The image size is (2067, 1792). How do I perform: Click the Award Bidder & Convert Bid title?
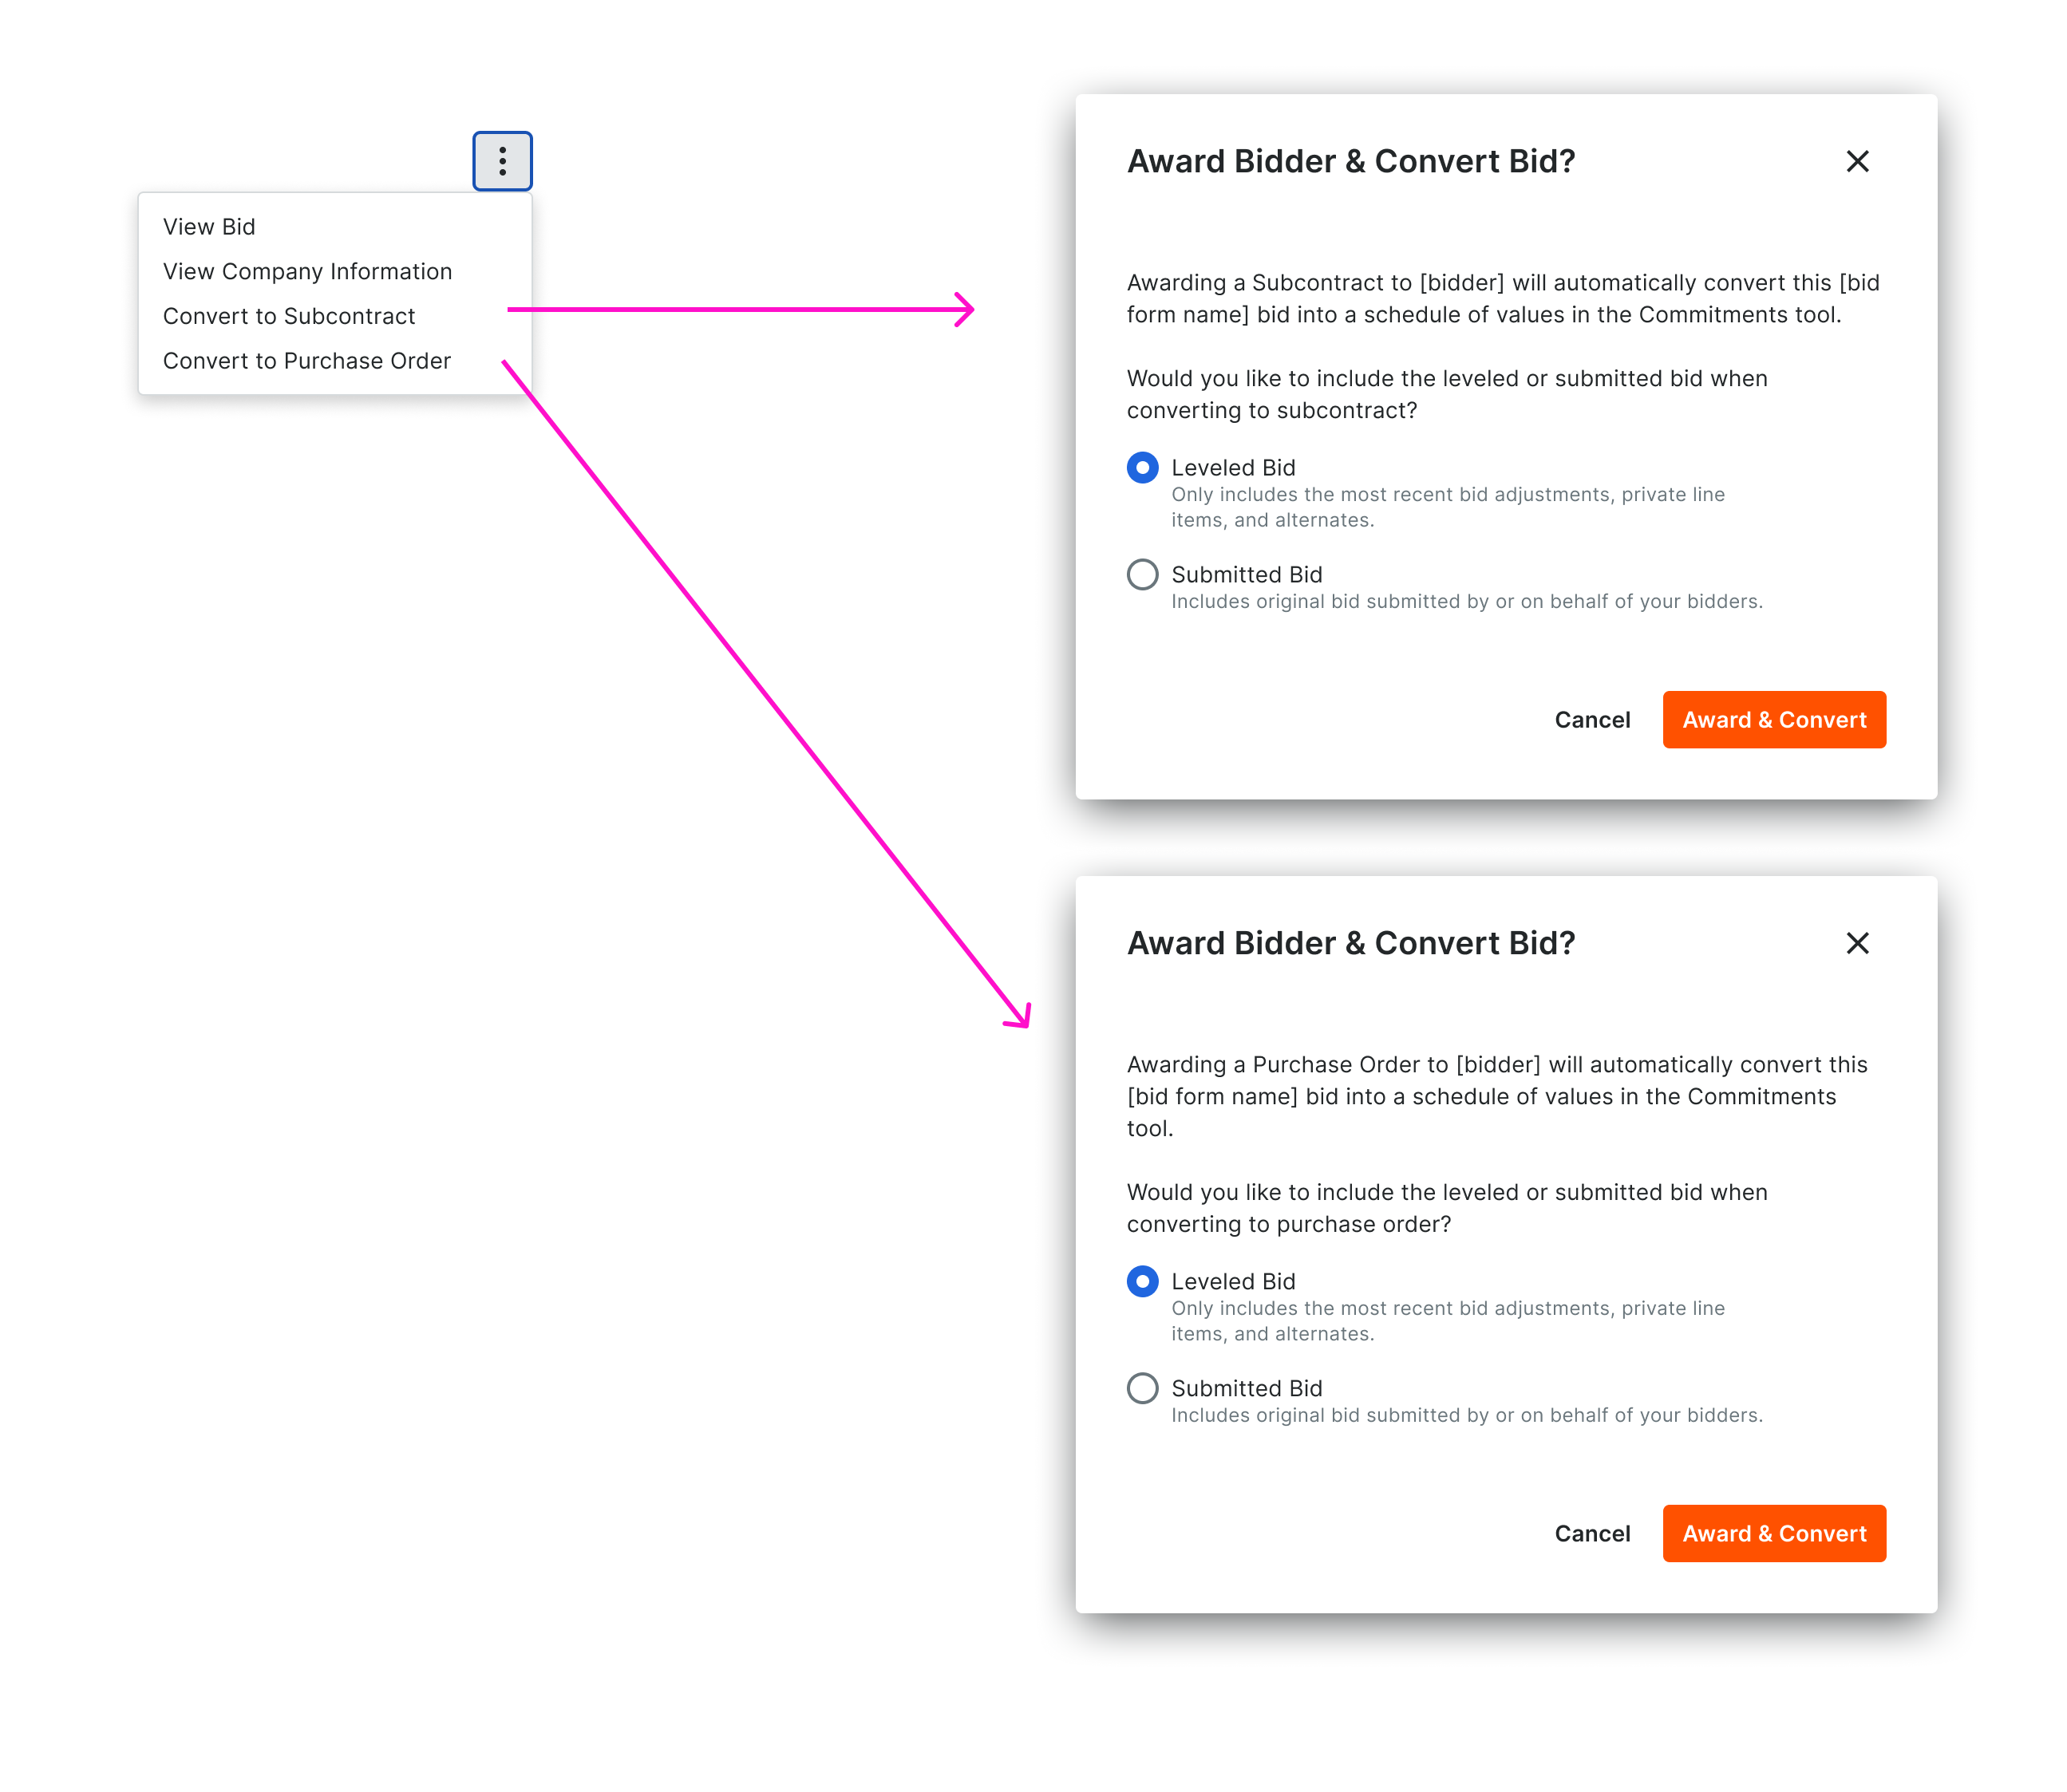click(x=1352, y=161)
